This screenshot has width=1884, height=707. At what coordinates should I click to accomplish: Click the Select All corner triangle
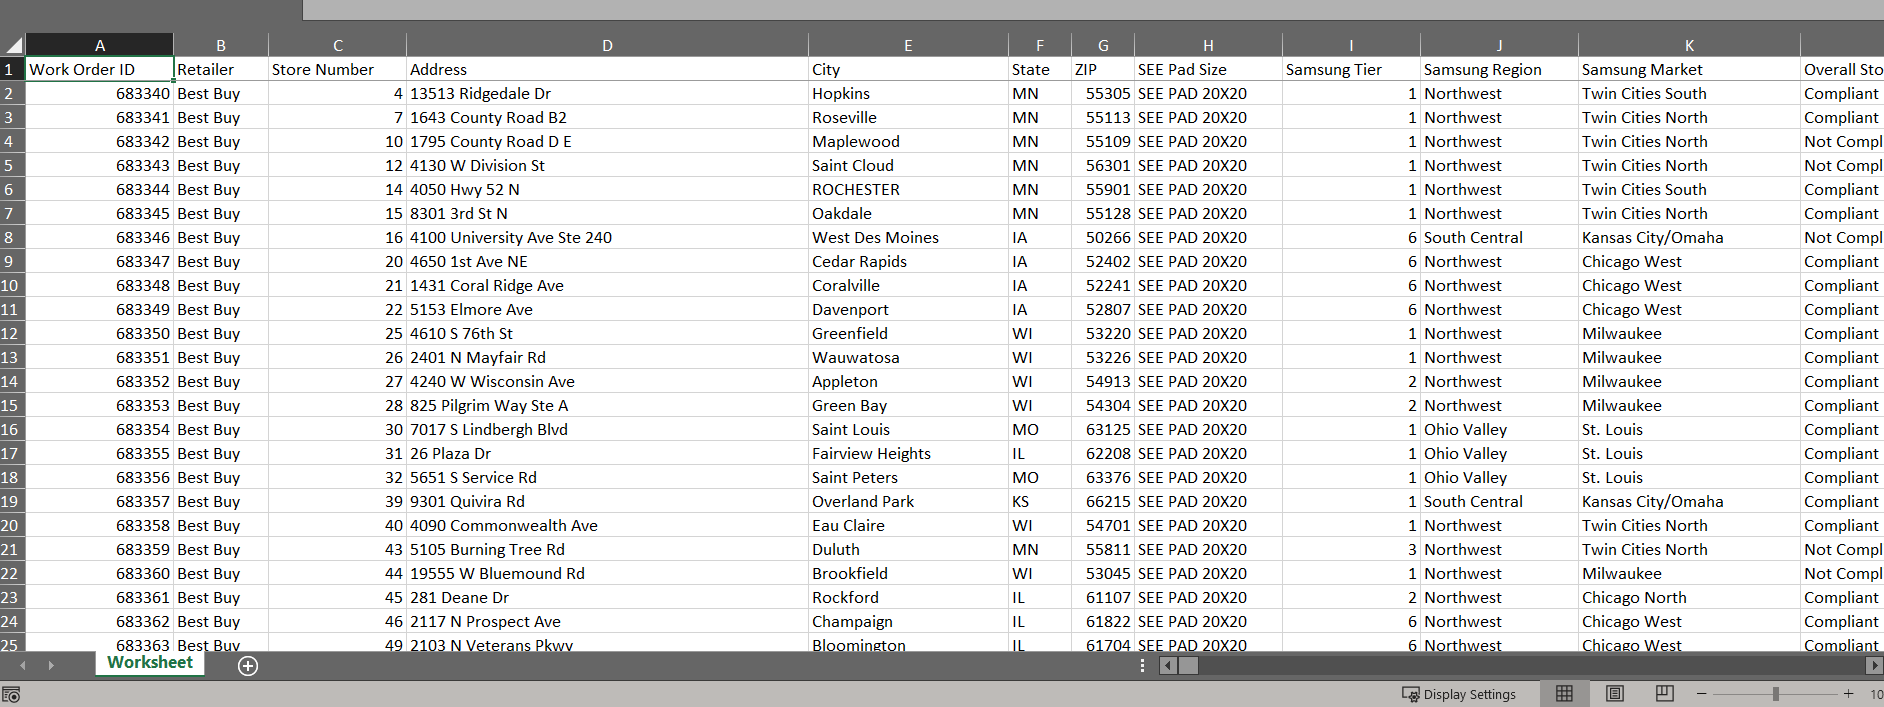tap(13, 45)
